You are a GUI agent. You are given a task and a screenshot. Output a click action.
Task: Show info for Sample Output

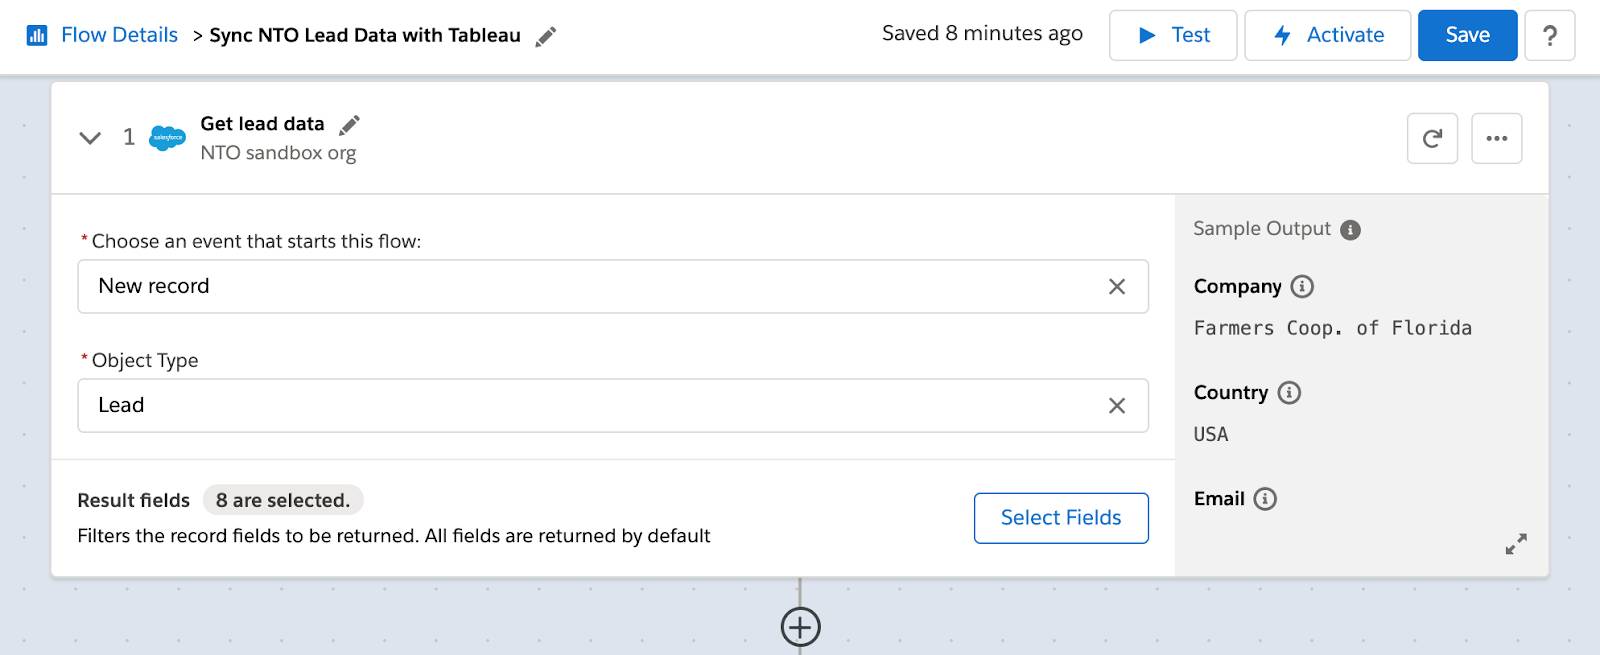point(1350,230)
